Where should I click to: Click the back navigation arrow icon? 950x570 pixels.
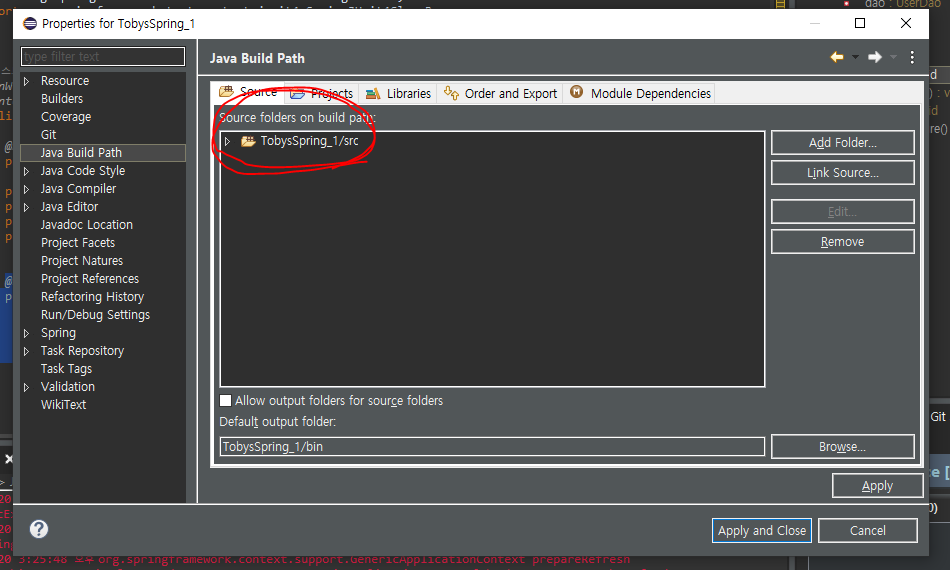coord(837,57)
